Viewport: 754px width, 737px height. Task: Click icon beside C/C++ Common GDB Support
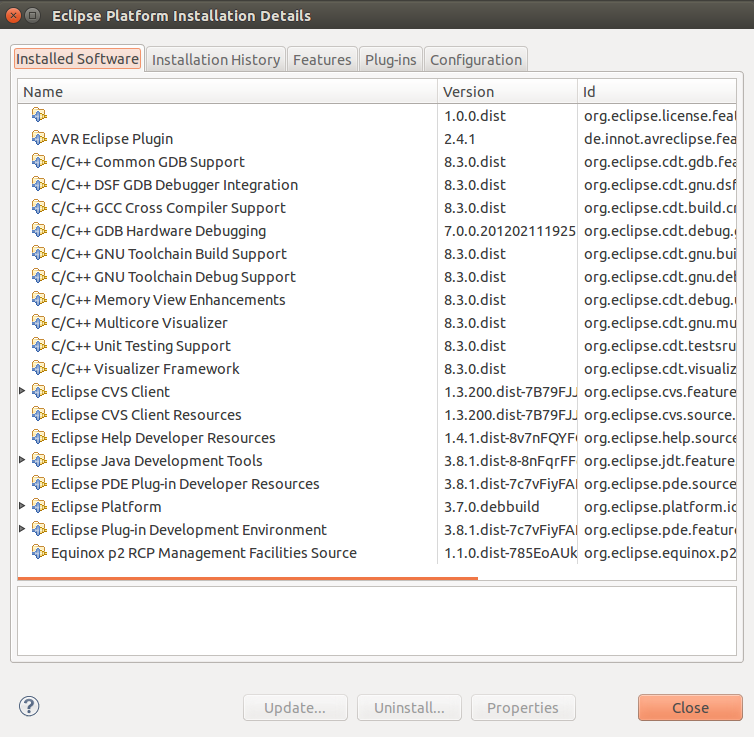tap(39, 162)
